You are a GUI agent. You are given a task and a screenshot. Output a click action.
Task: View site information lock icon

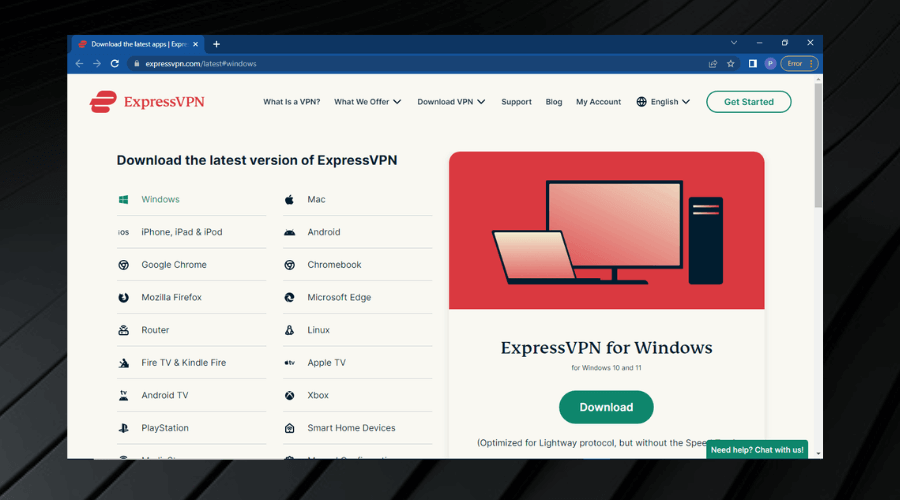137,64
